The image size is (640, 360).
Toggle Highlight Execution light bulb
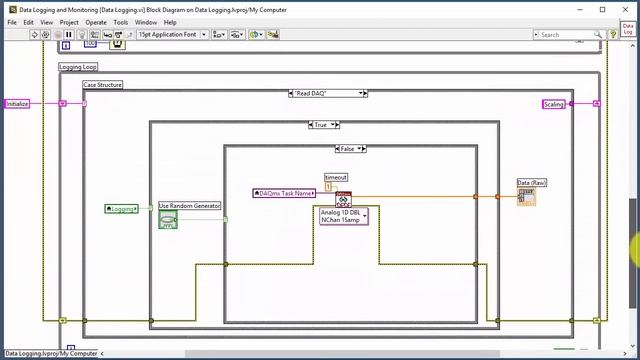click(x=82, y=35)
